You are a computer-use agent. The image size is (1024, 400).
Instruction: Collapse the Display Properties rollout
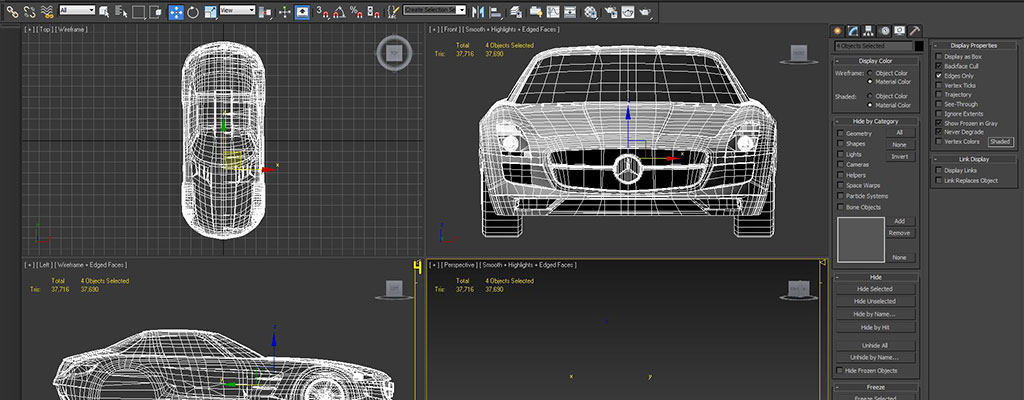[974, 45]
